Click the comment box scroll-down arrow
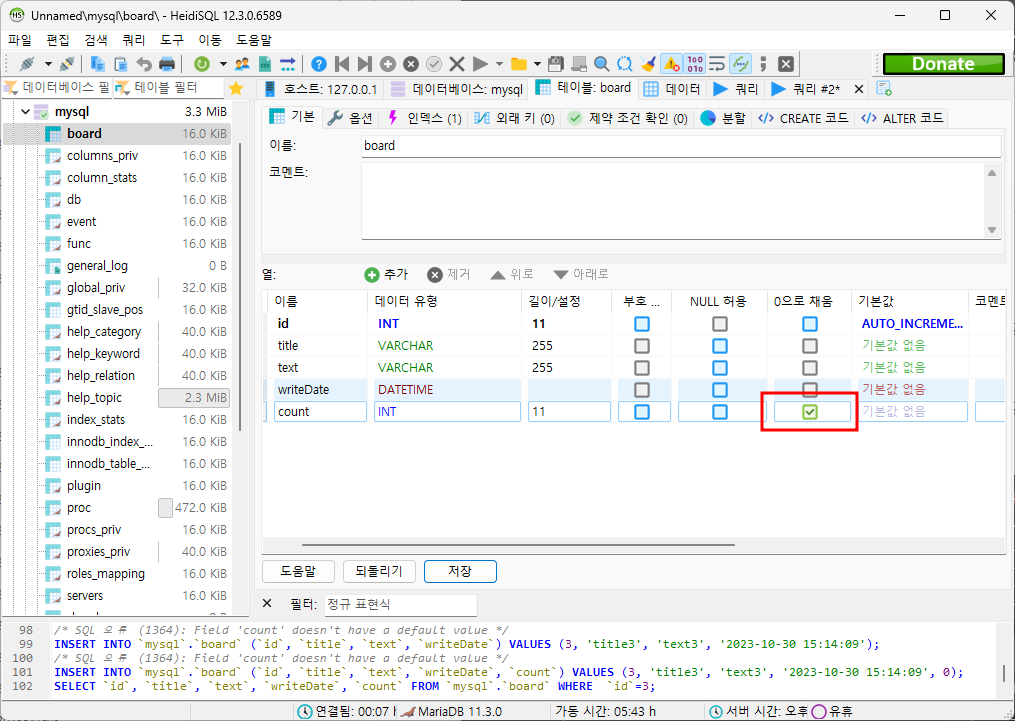 click(992, 230)
